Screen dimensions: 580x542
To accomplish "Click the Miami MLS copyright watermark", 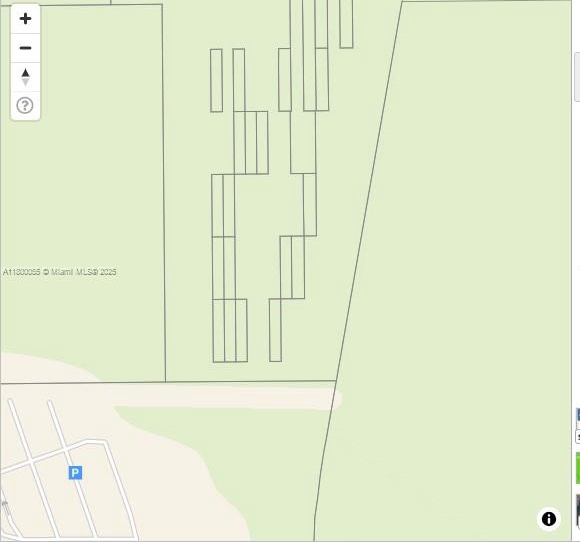I will click(x=60, y=272).
